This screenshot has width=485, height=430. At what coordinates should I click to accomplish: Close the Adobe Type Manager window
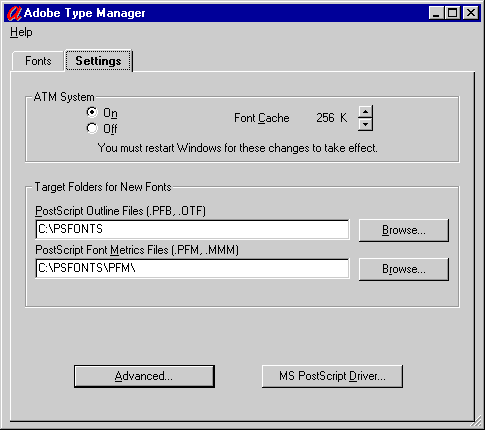(471, 13)
